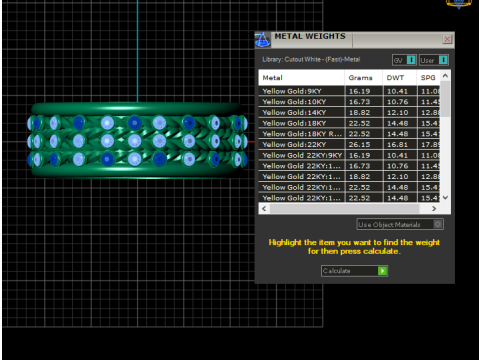Select the Yellow Gold:22KY row
The image size is (480, 360).
(349, 144)
